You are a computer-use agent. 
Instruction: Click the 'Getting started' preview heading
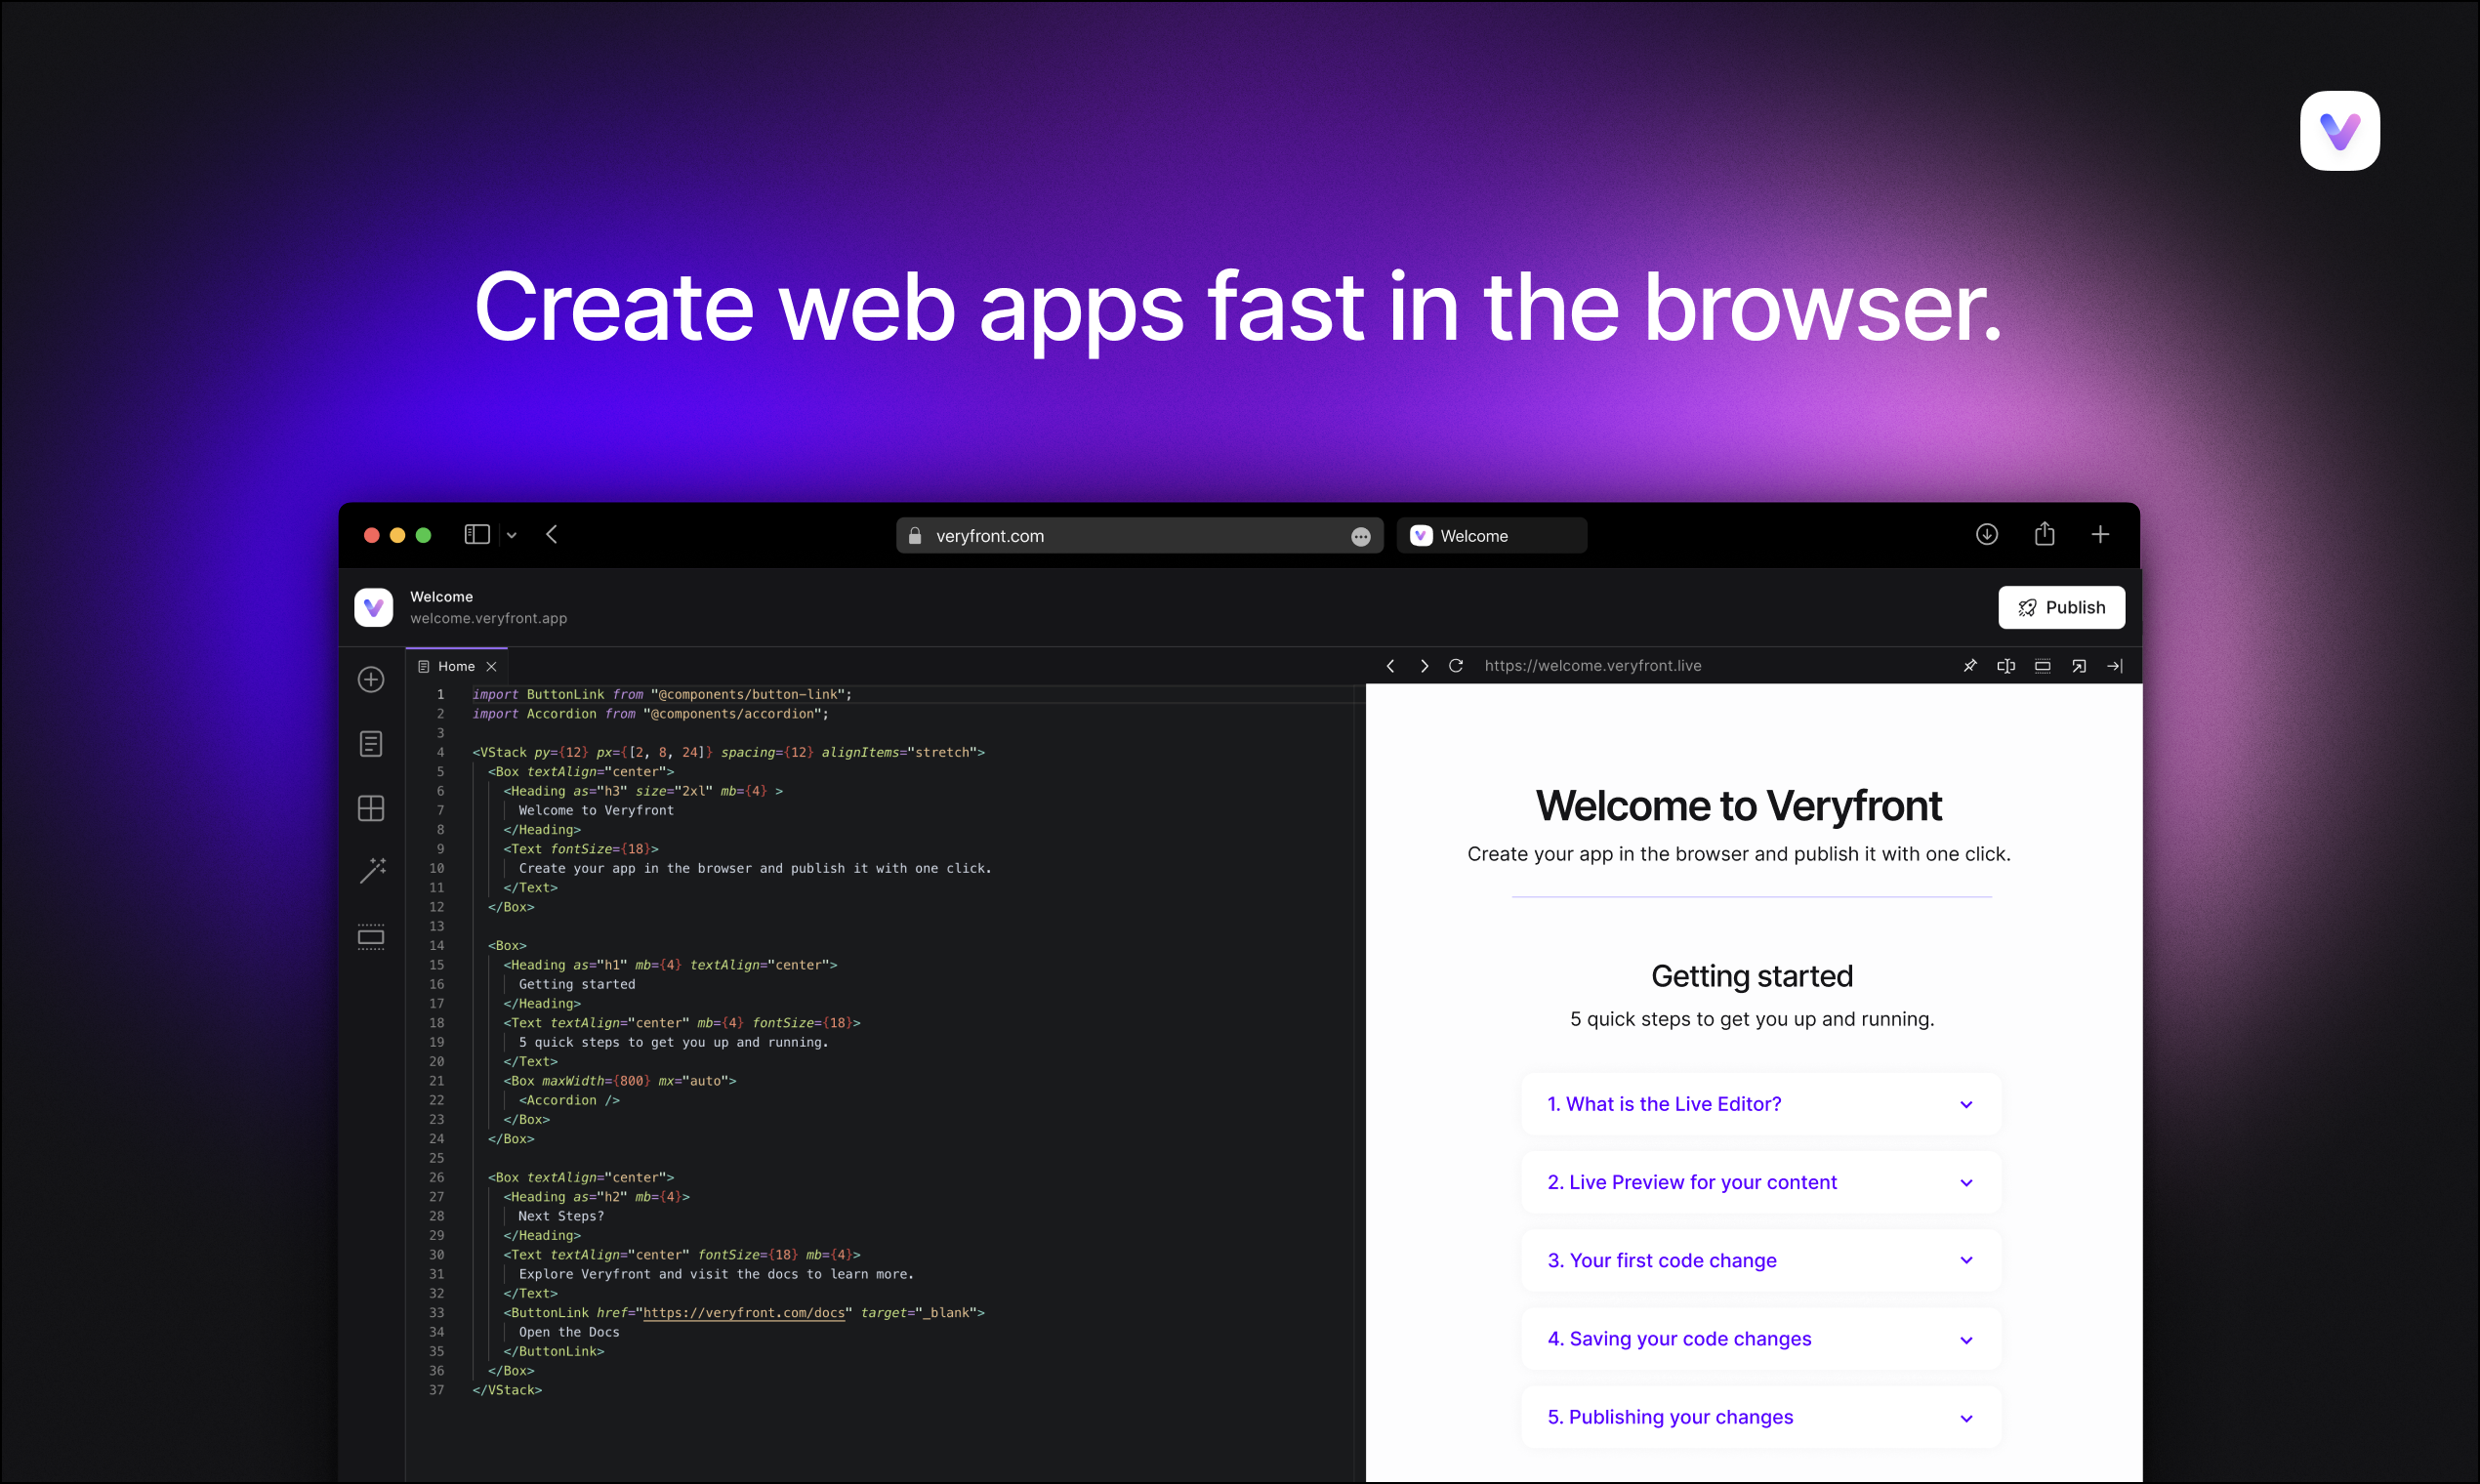(x=1751, y=976)
